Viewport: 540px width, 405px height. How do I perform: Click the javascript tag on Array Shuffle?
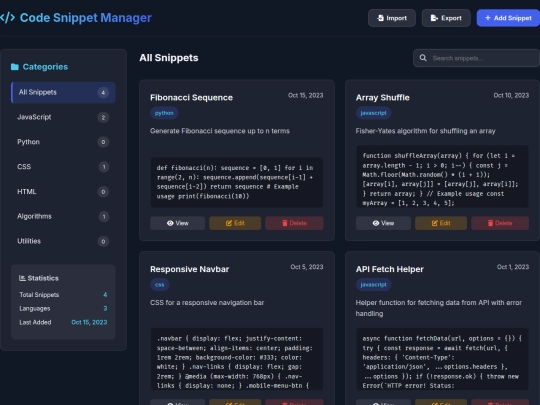(x=373, y=113)
